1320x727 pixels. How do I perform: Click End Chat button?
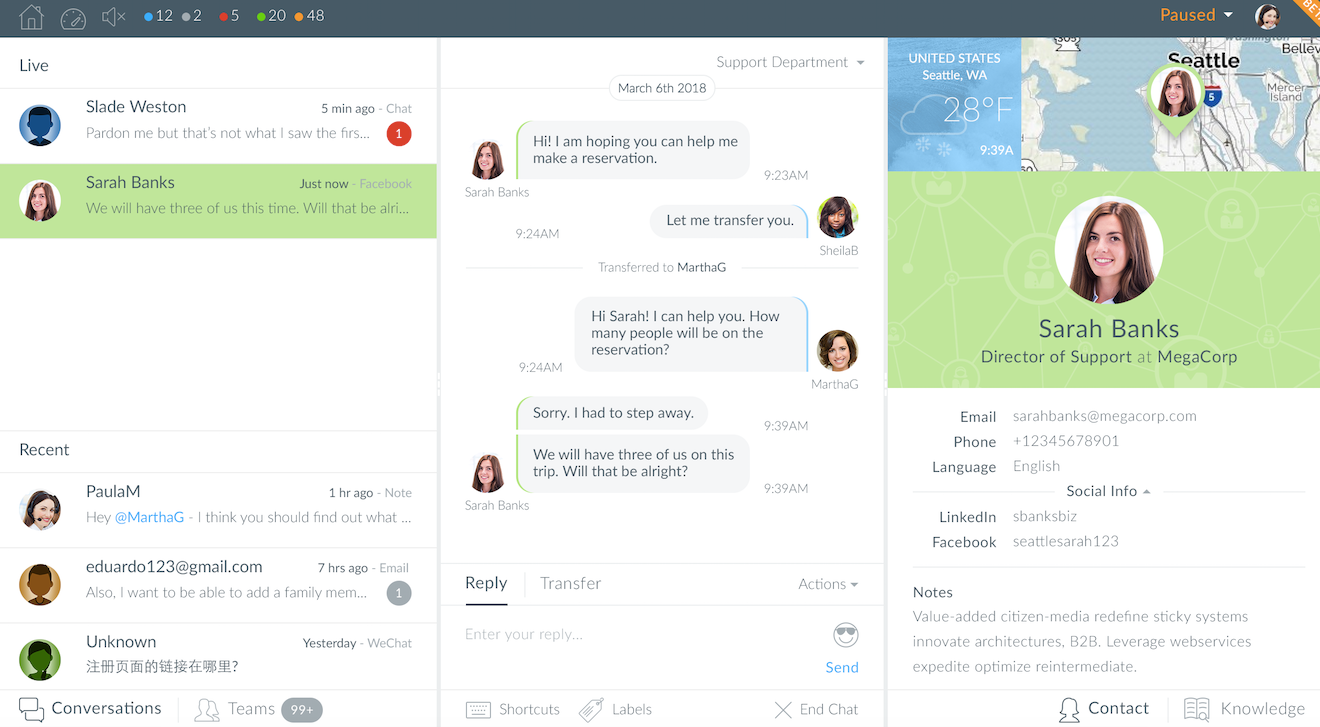pyautogui.click(x=816, y=709)
